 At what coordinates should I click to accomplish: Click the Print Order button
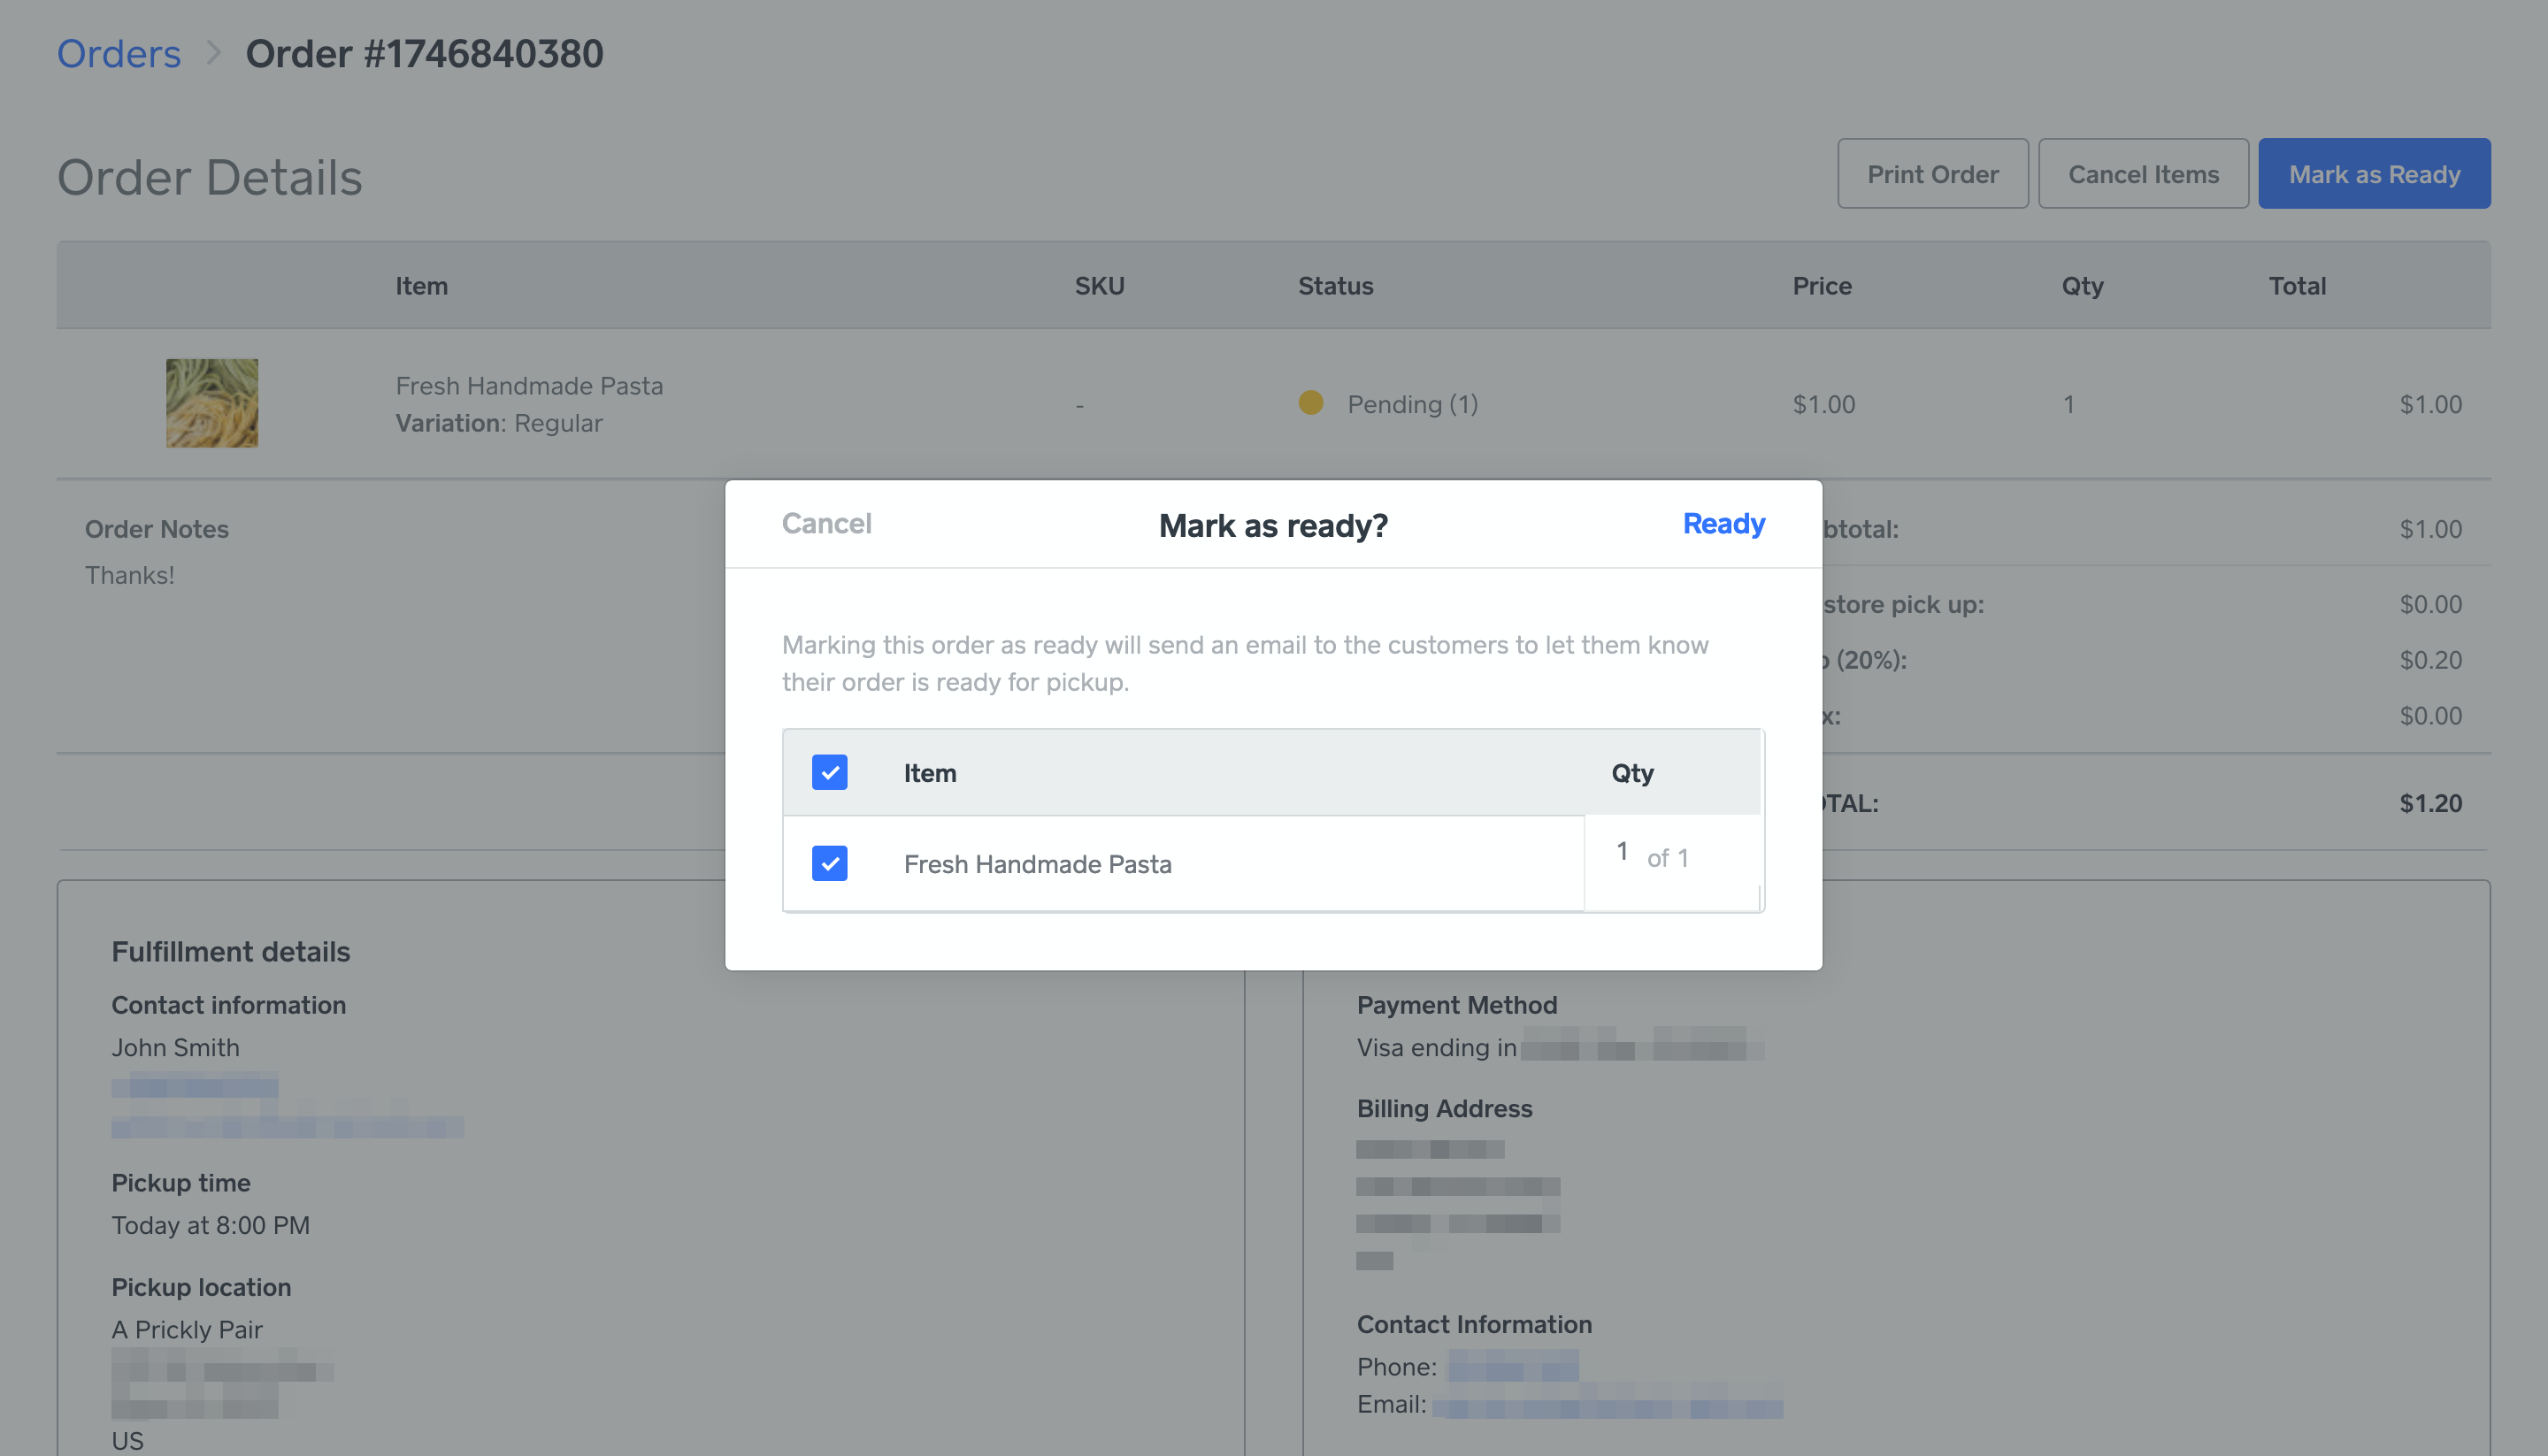[1932, 174]
